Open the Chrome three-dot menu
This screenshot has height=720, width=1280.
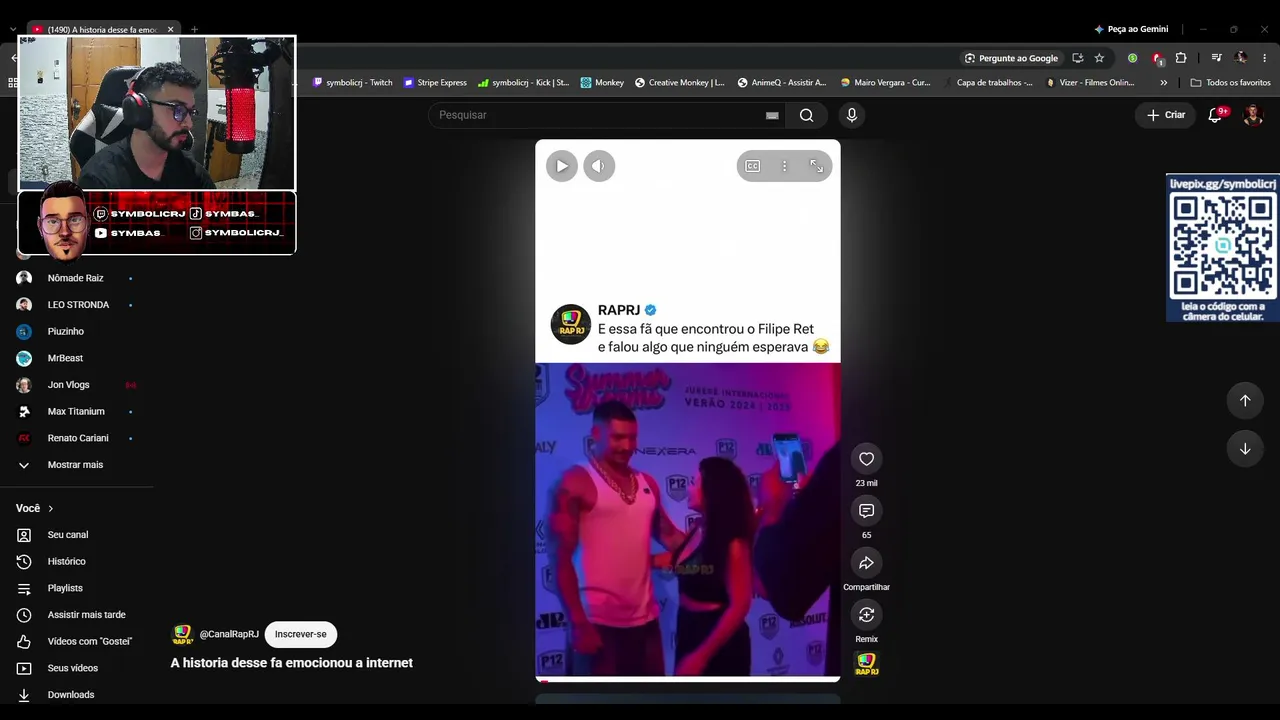coord(1265,58)
